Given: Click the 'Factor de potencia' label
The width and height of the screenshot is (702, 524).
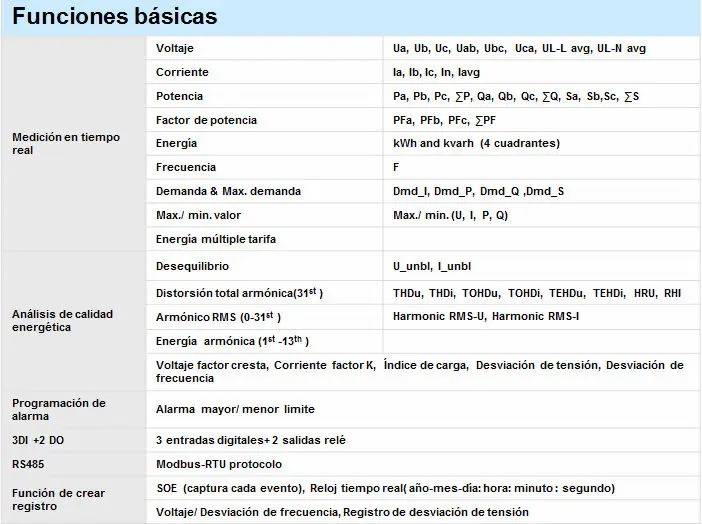Looking at the screenshot, I should (206, 120).
